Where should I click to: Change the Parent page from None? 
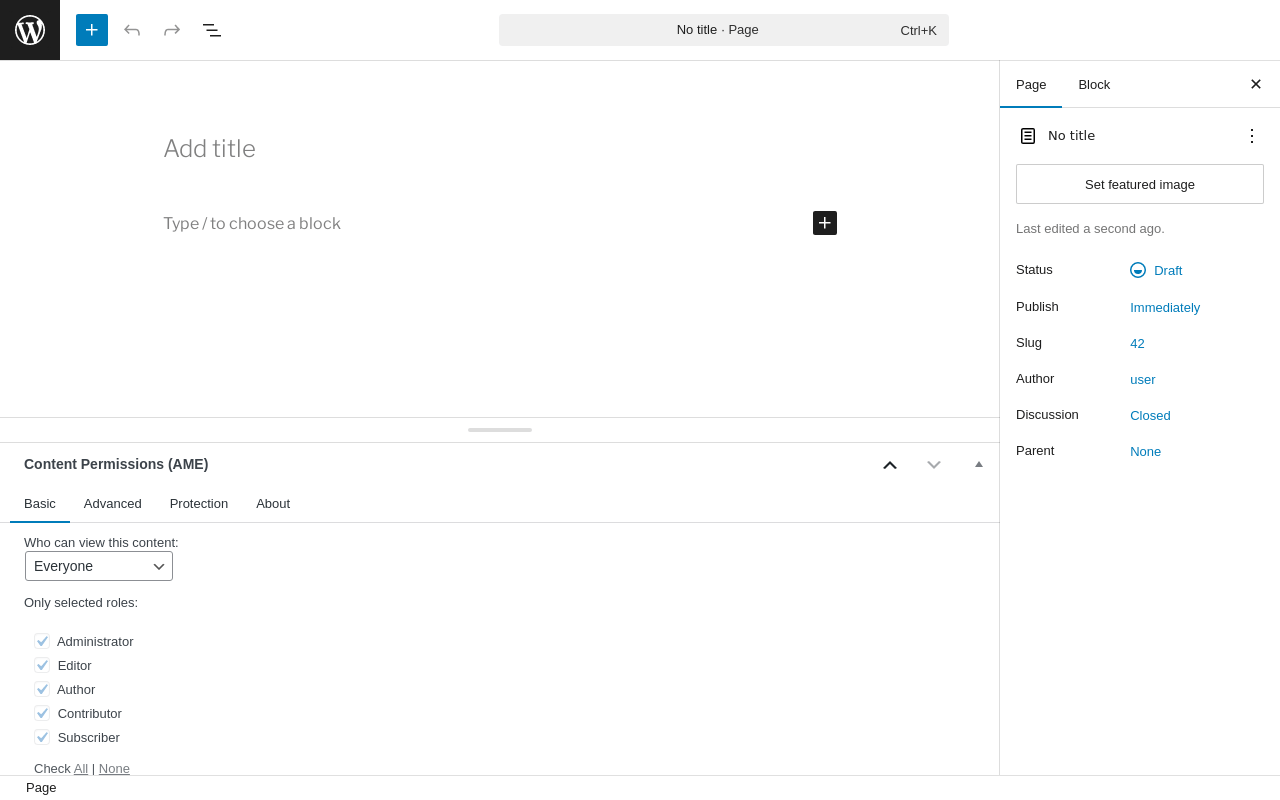1145,452
